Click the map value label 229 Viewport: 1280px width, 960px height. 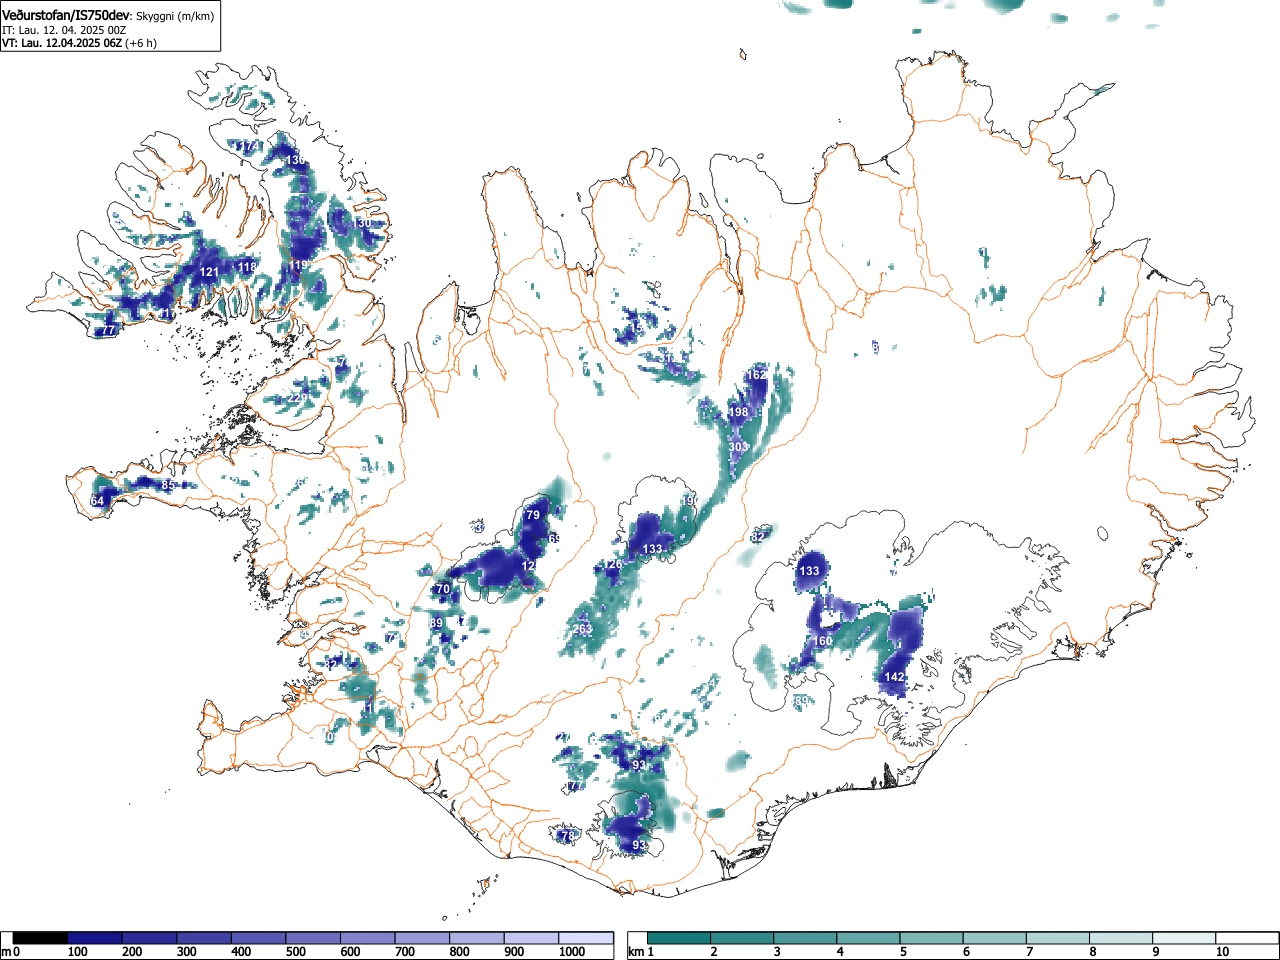pyautogui.click(x=297, y=398)
